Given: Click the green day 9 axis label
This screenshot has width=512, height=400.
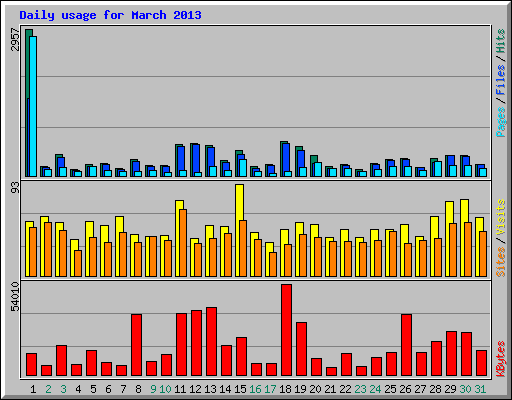Looking at the screenshot, I should [x=153, y=389].
